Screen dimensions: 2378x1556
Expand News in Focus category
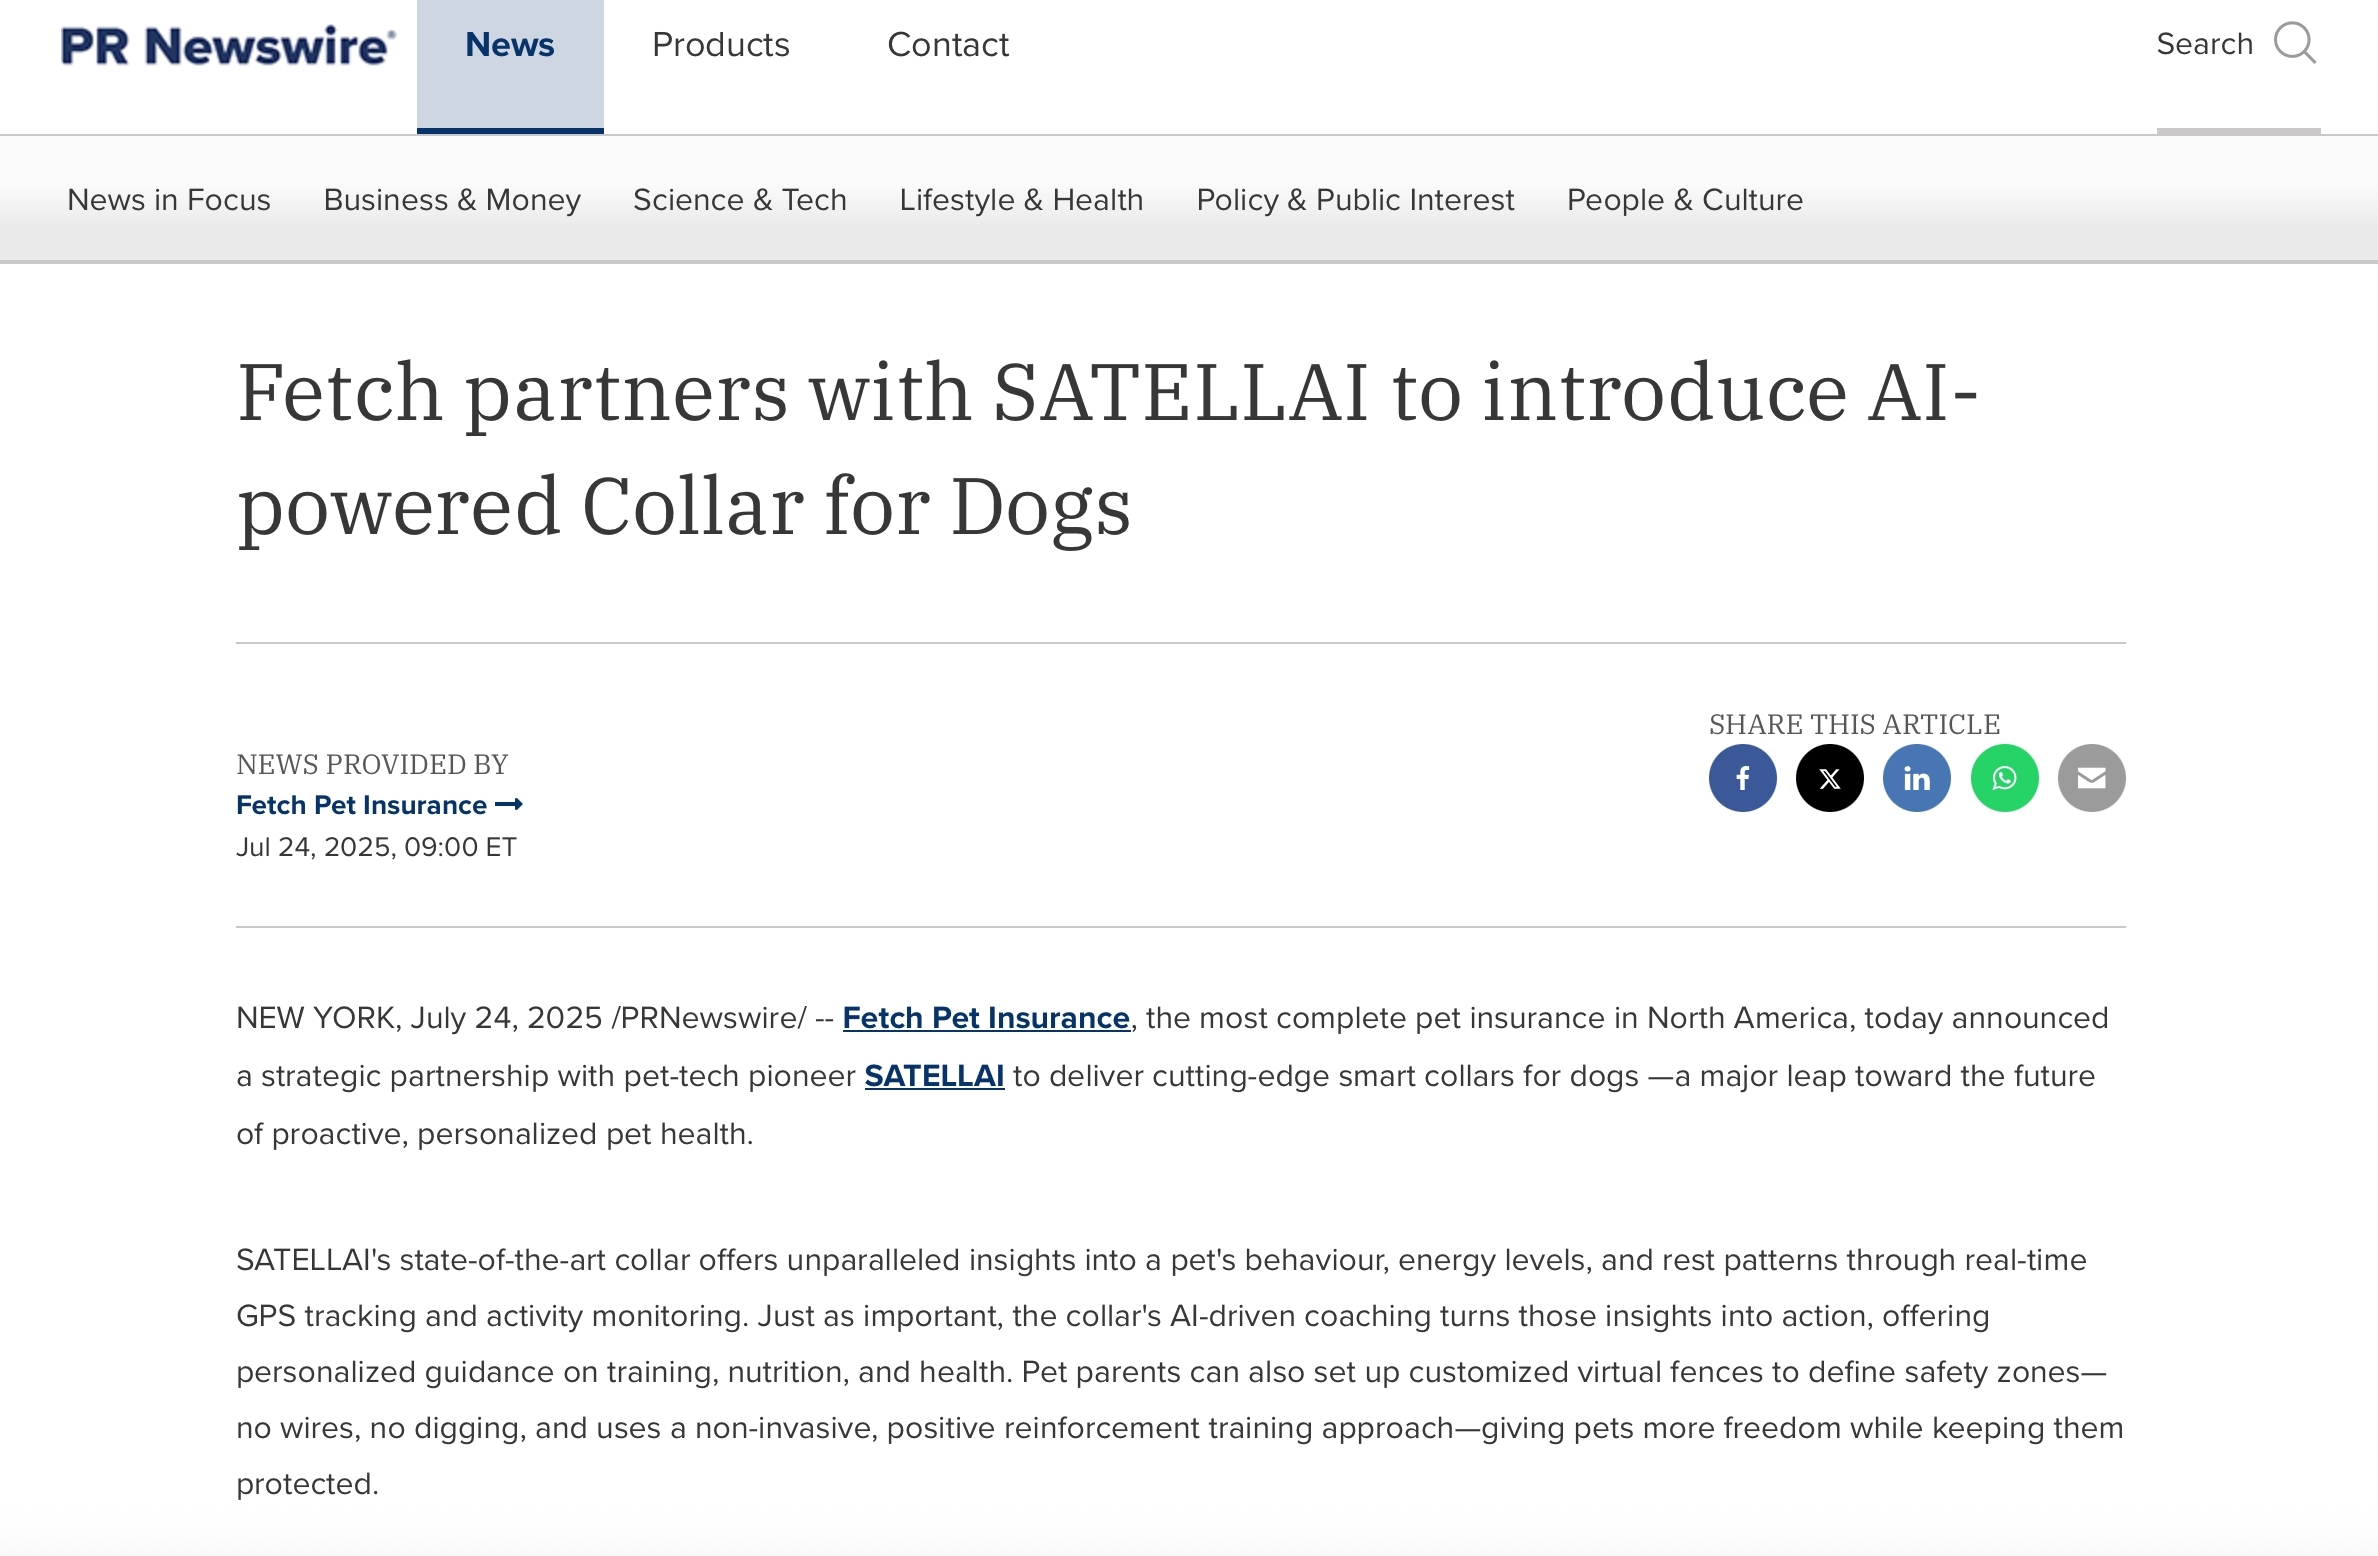[169, 200]
